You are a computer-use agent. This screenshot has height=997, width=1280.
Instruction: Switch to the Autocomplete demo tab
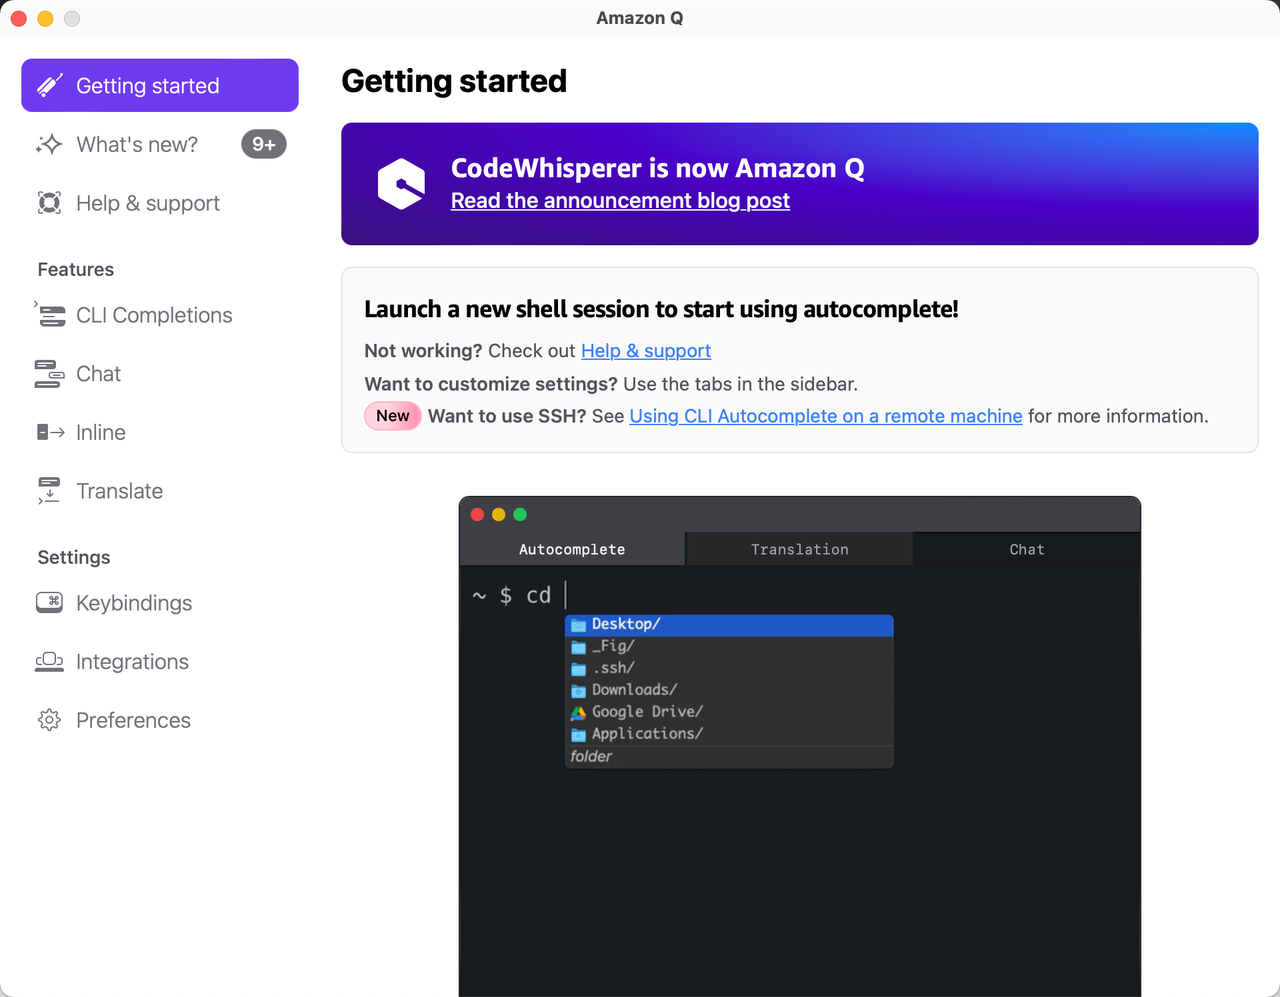tap(572, 549)
